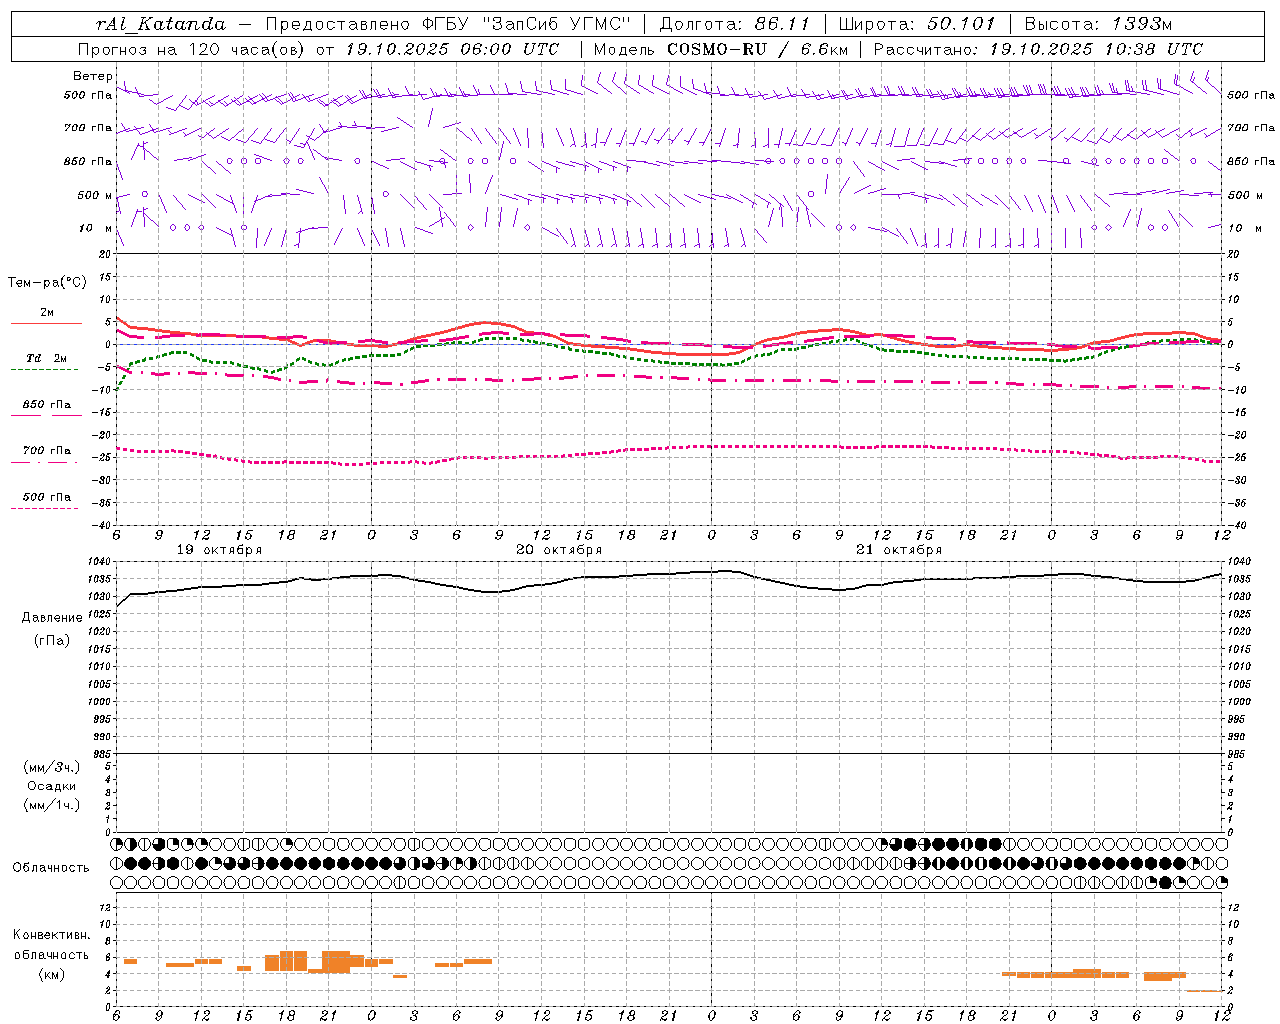
Task: Select the 700 гПа temperature legend label
Action: pyautogui.click(x=47, y=451)
